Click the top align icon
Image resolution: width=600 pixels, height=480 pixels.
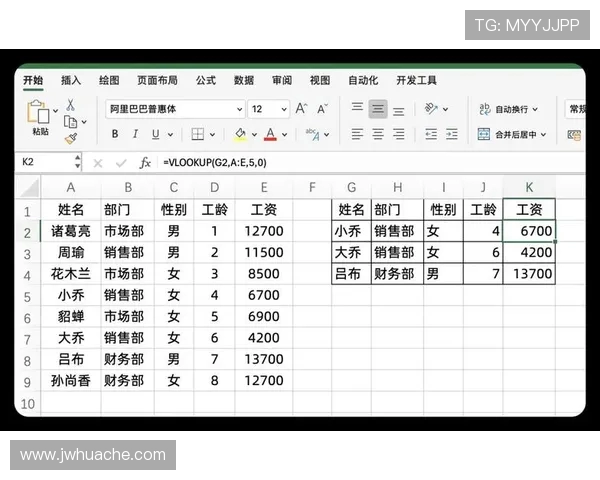click(357, 107)
